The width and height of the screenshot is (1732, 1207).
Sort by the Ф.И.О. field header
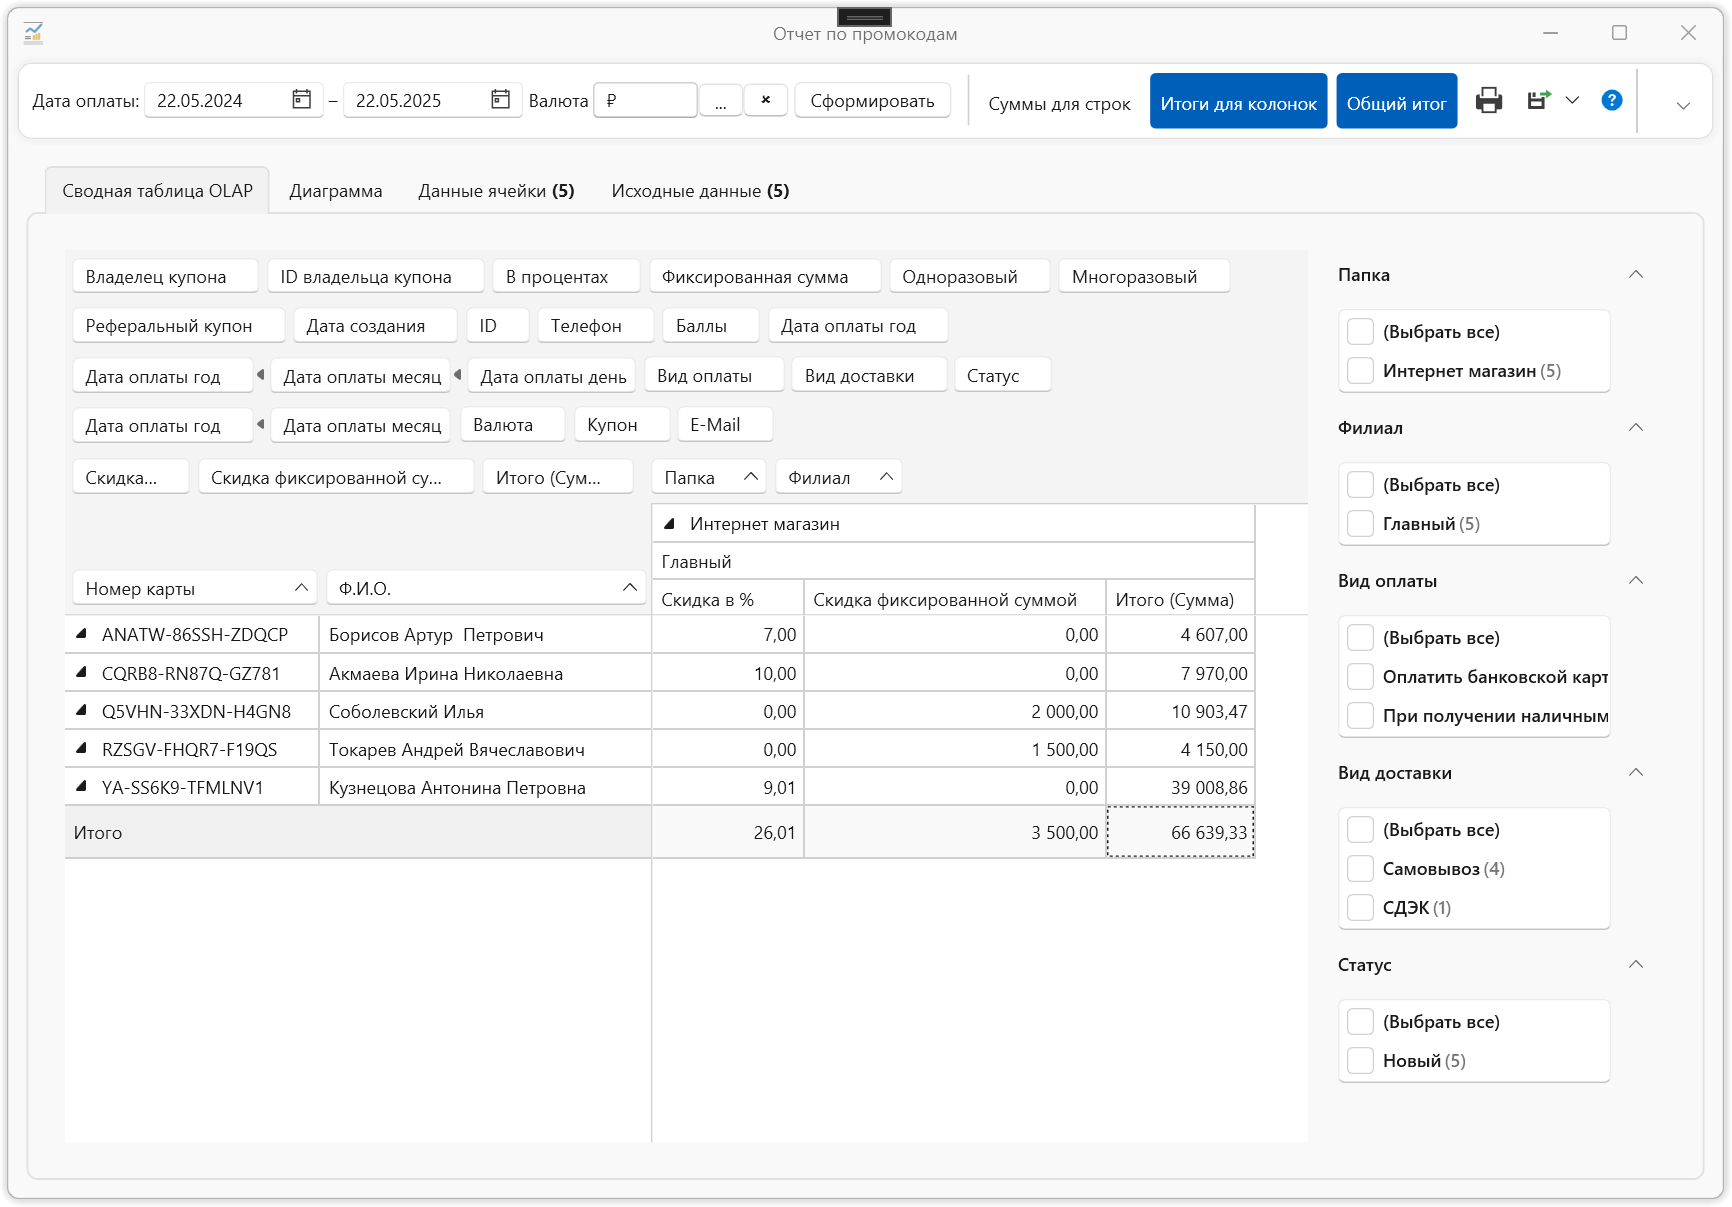click(486, 588)
